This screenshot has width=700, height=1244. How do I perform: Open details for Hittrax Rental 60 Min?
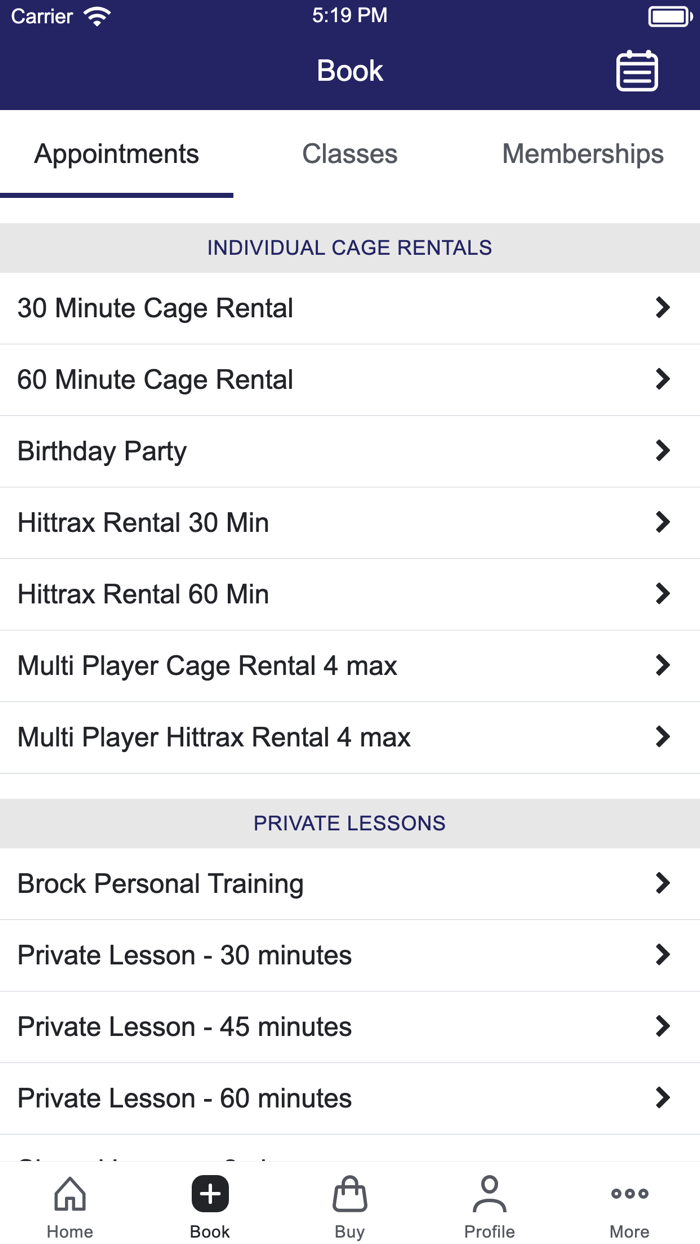pos(350,594)
